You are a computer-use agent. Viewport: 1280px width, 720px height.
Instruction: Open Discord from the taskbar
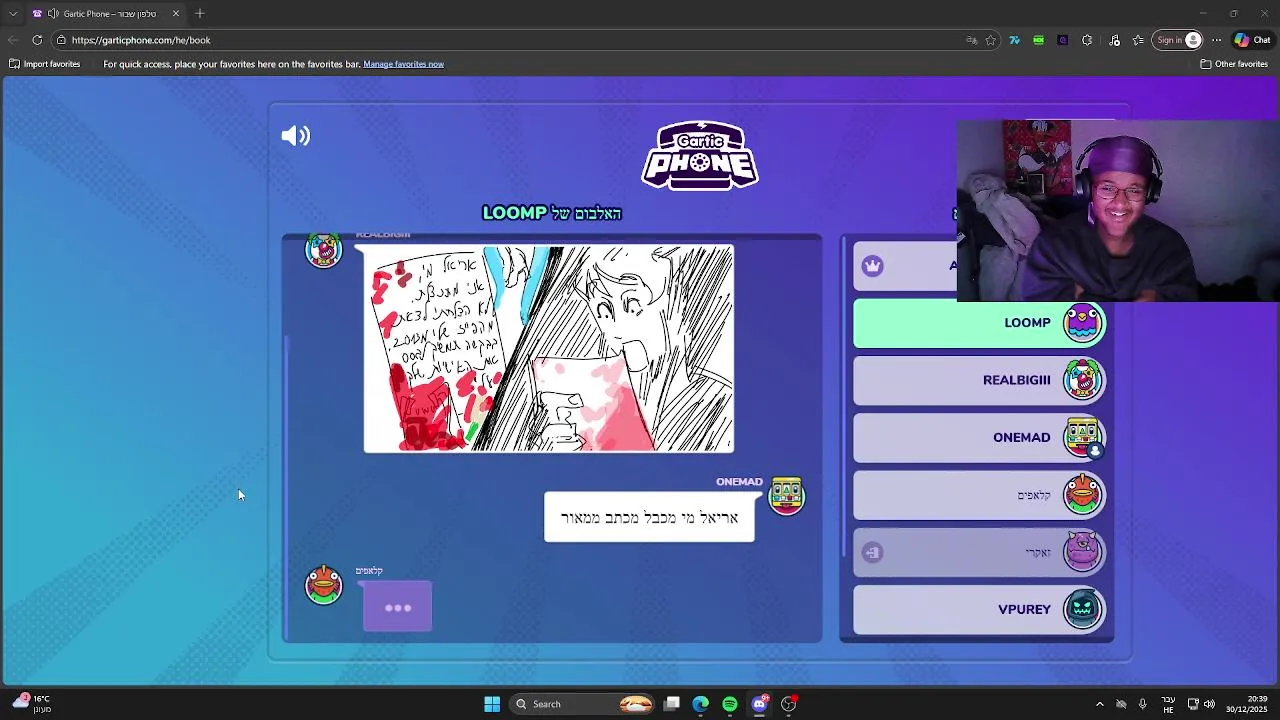click(x=759, y=704)
